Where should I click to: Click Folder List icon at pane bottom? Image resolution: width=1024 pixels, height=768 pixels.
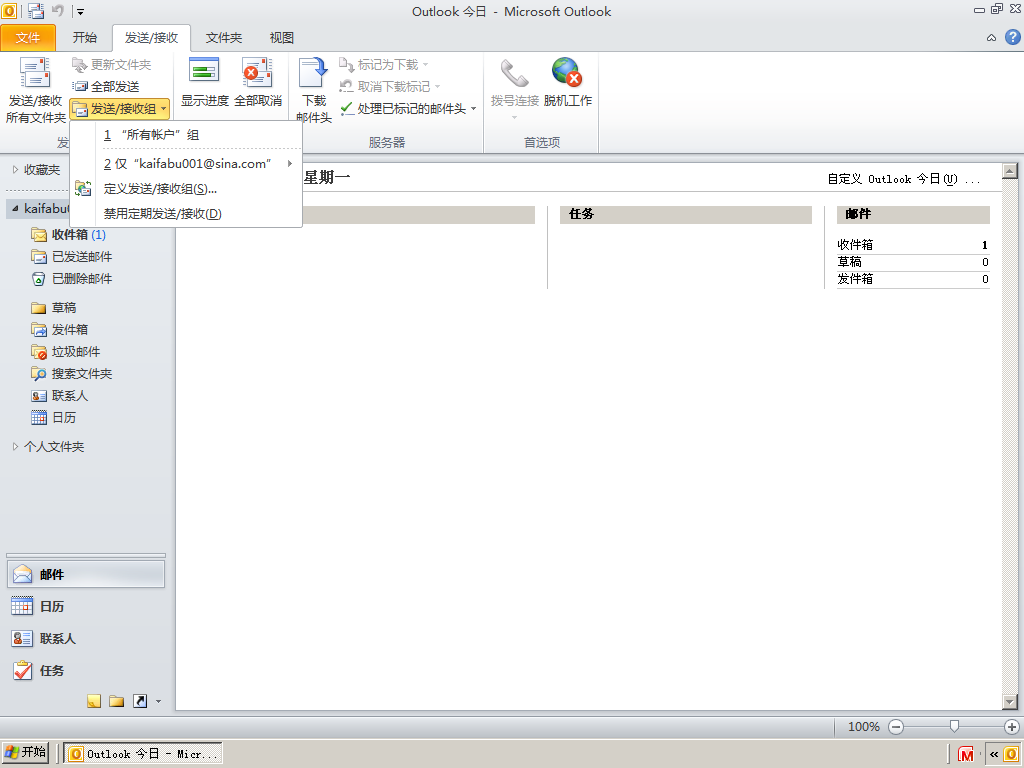(117, 701)
